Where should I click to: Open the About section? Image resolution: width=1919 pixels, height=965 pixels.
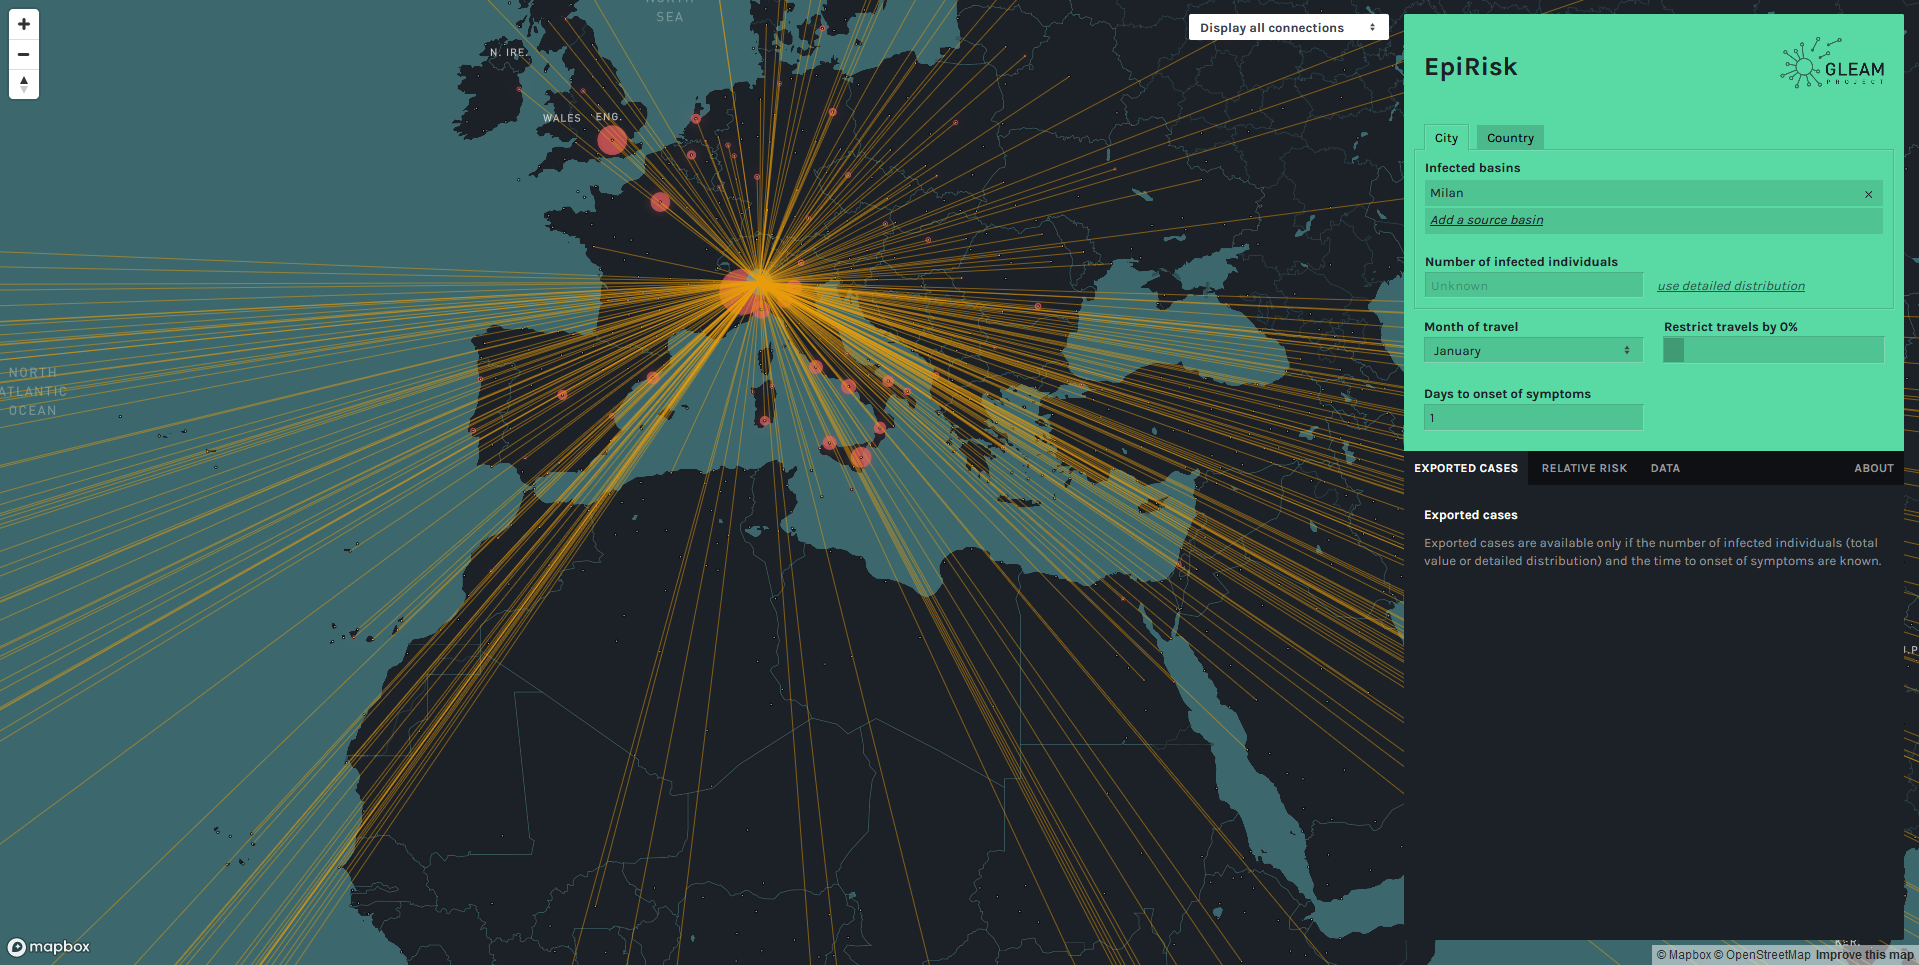tap(1873, 468)
